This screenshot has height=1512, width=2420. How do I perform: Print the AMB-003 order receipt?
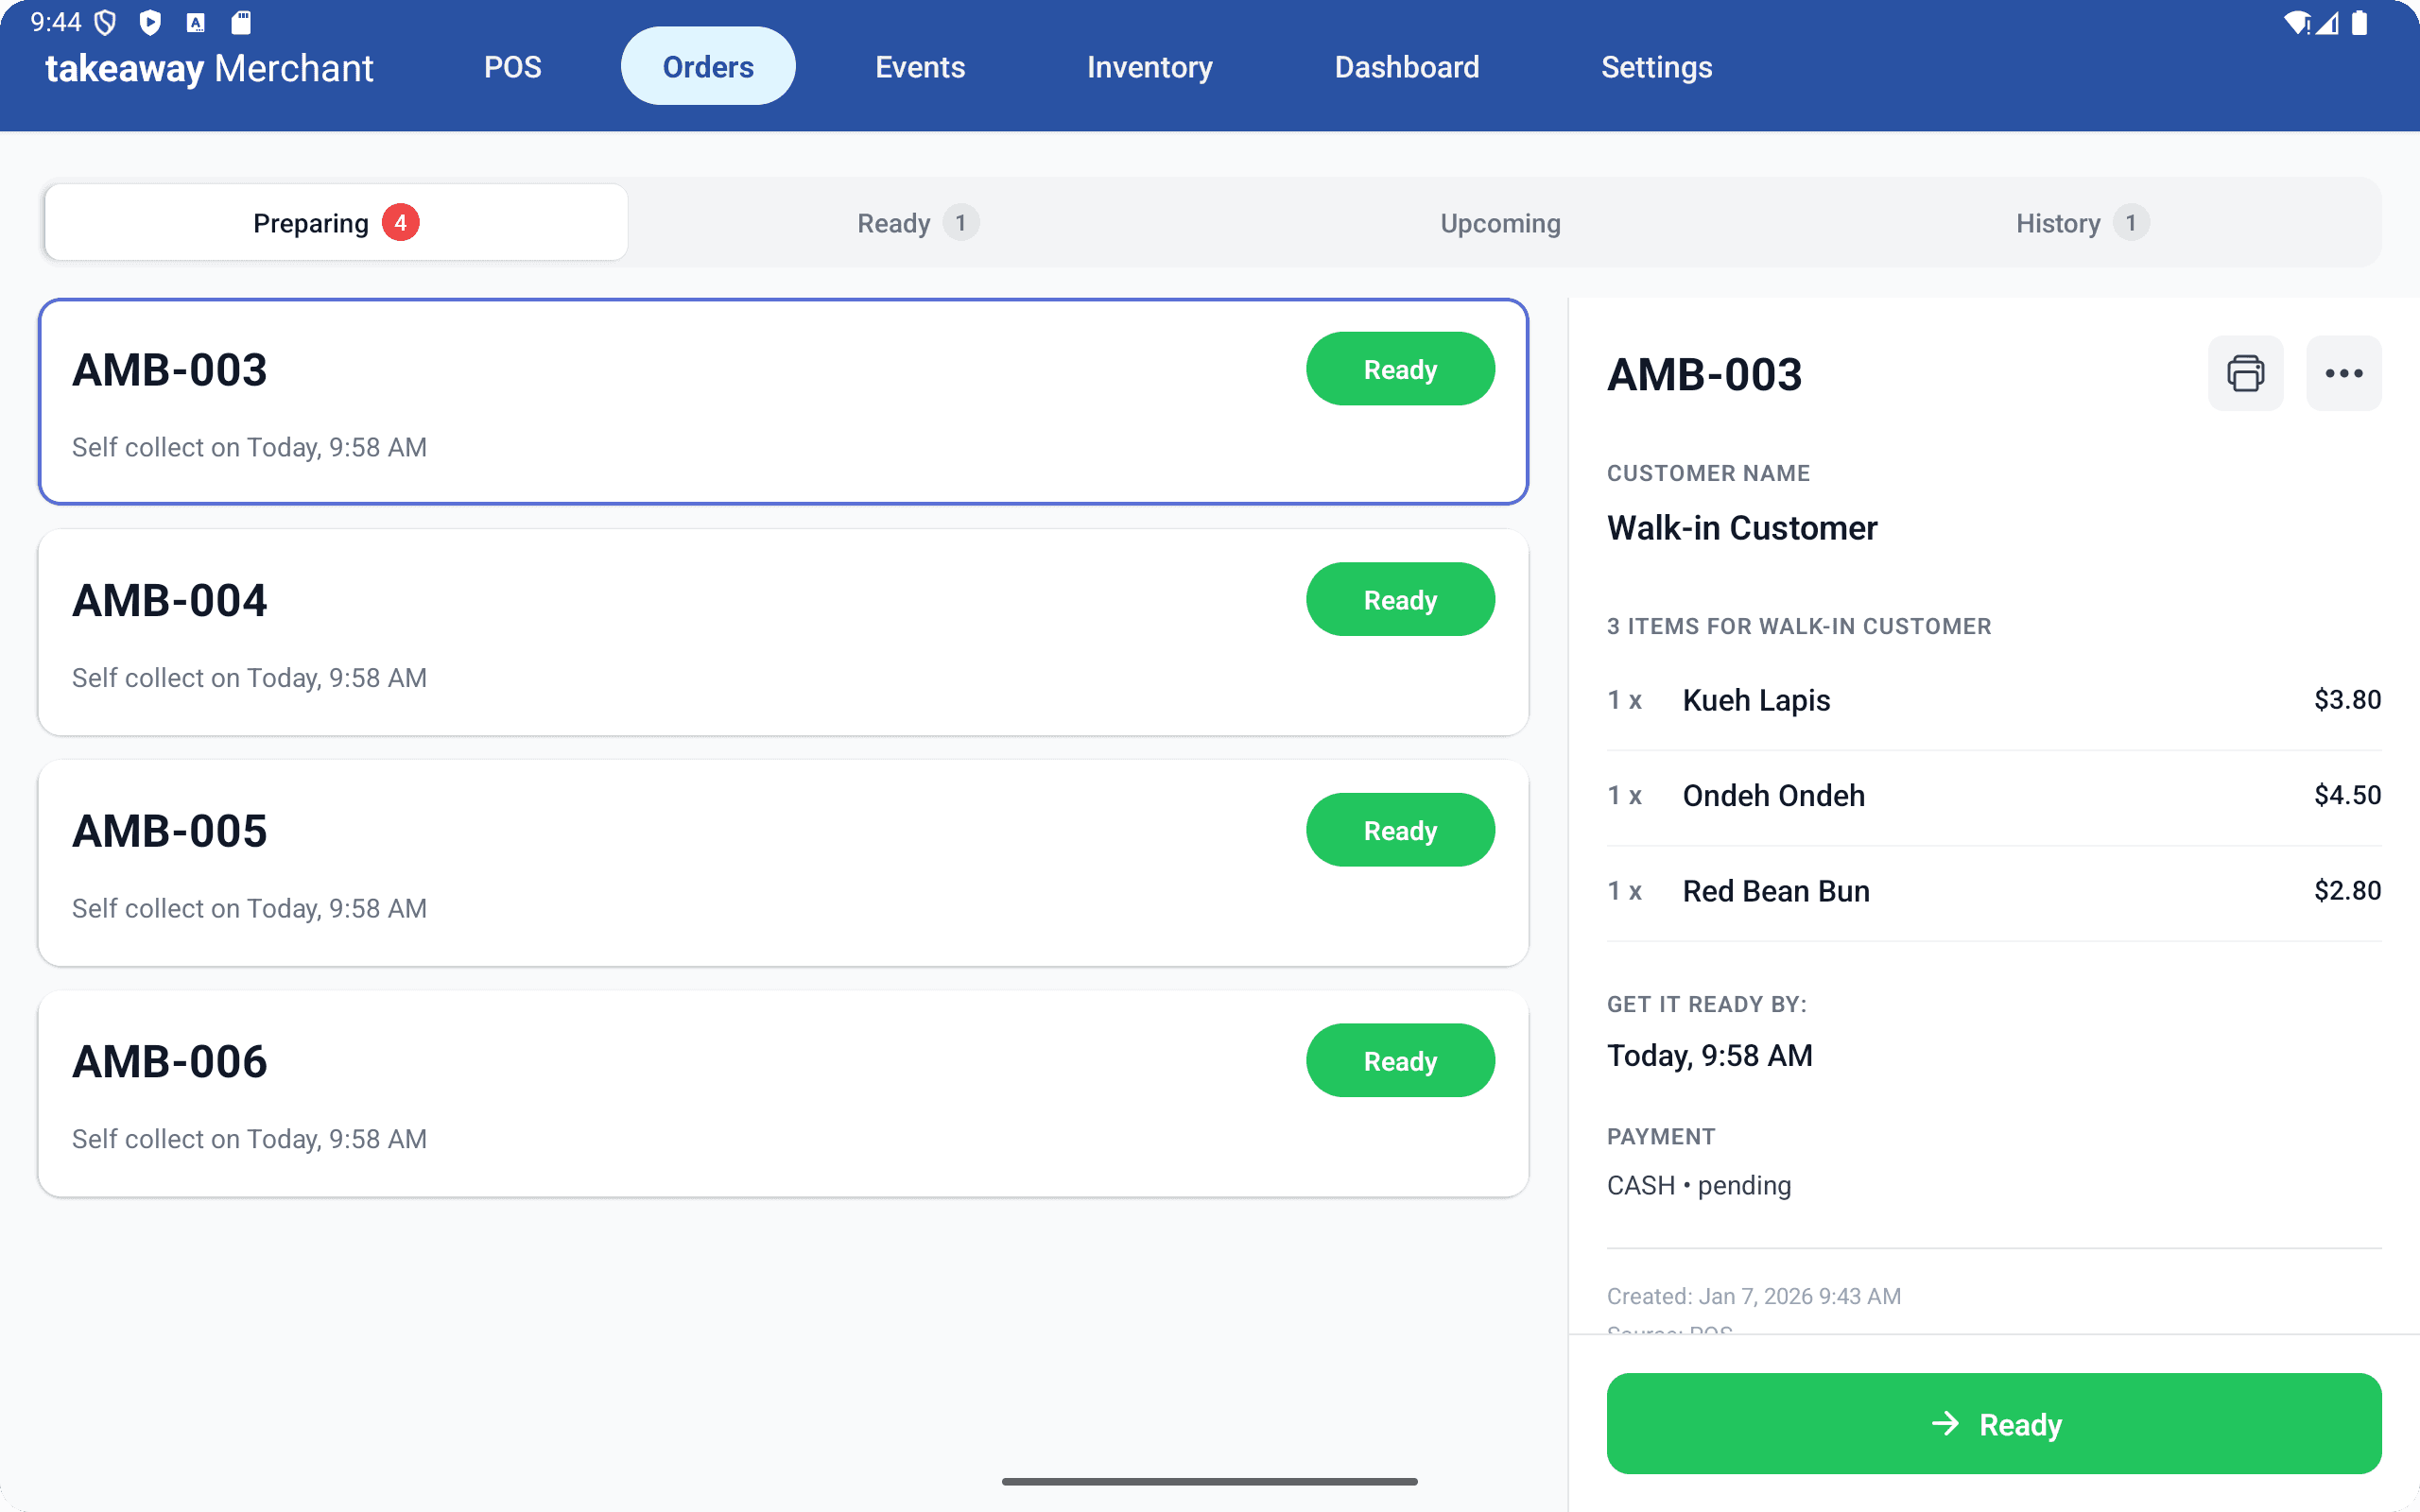pyautogui.click(x=2245, y=373)
